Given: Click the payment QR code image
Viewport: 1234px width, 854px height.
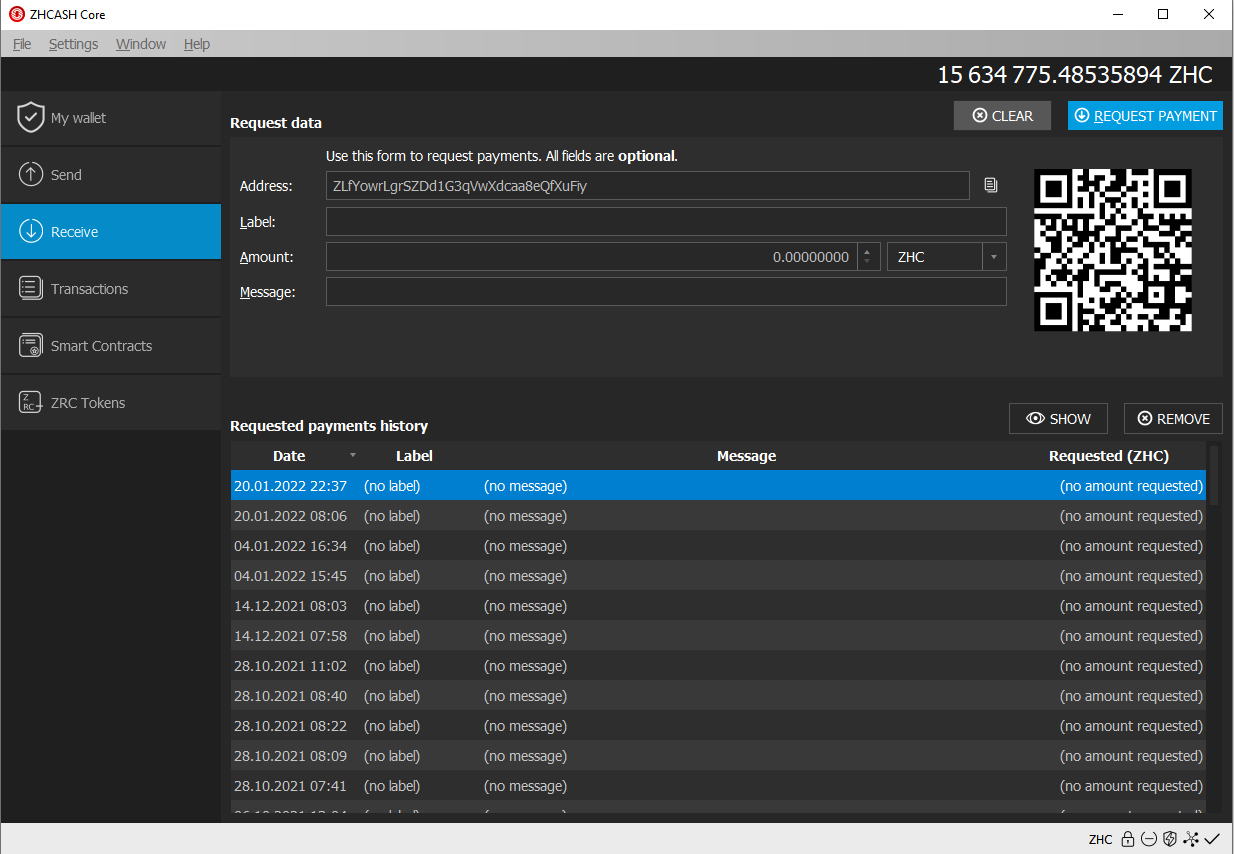Looking at the screenshot, I should coord(1113,250).
